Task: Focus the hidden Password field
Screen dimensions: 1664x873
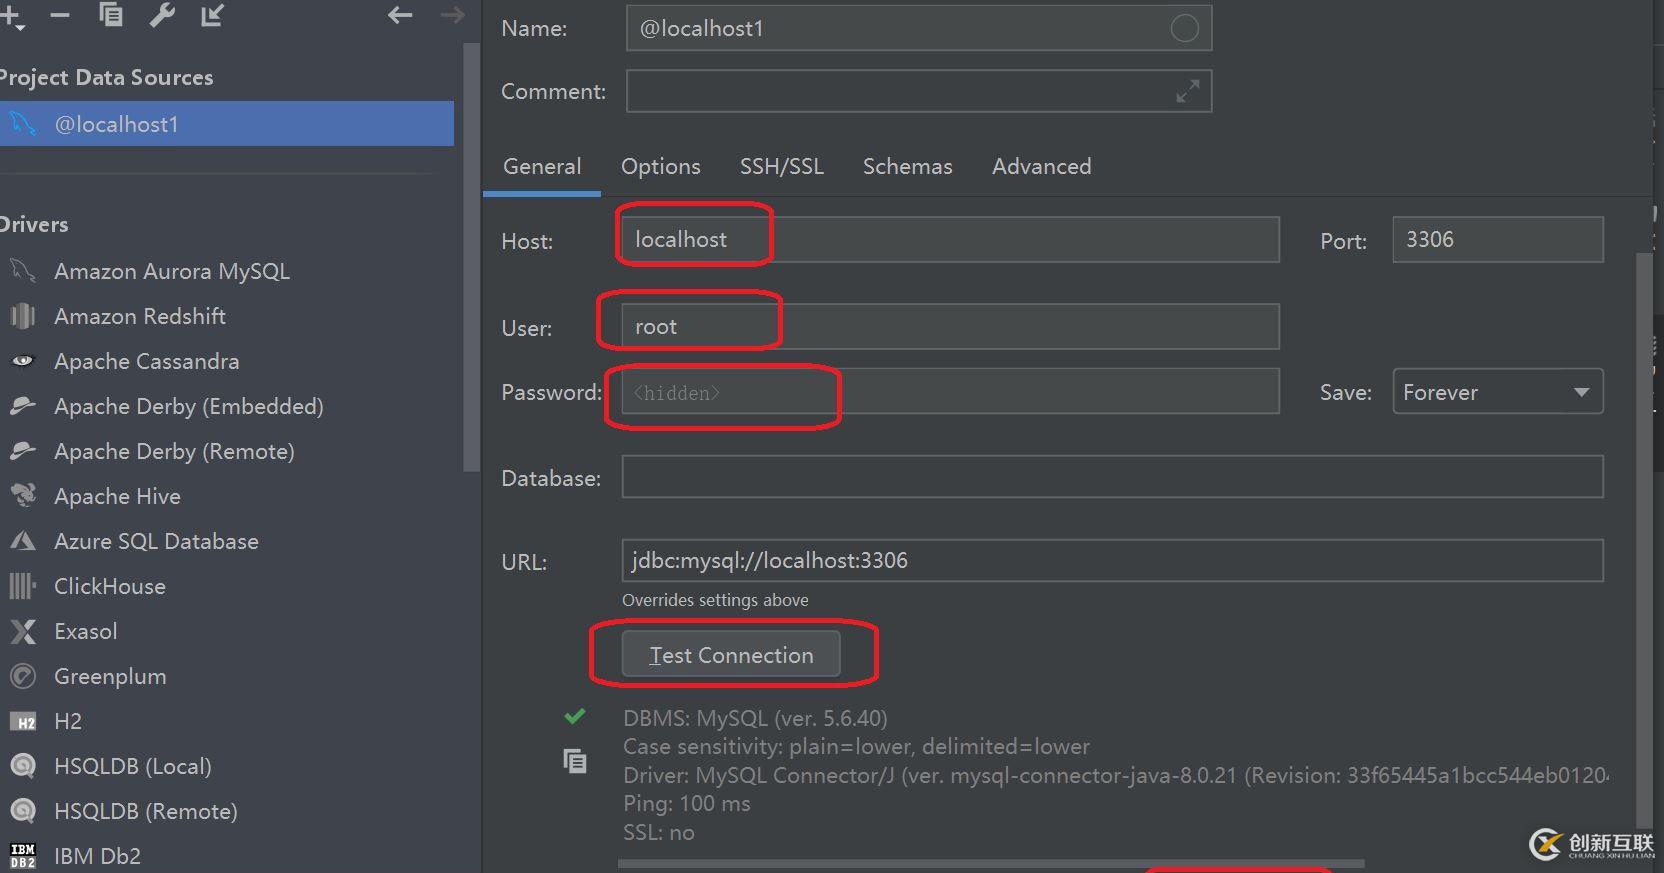Action: tap(950, 391)
